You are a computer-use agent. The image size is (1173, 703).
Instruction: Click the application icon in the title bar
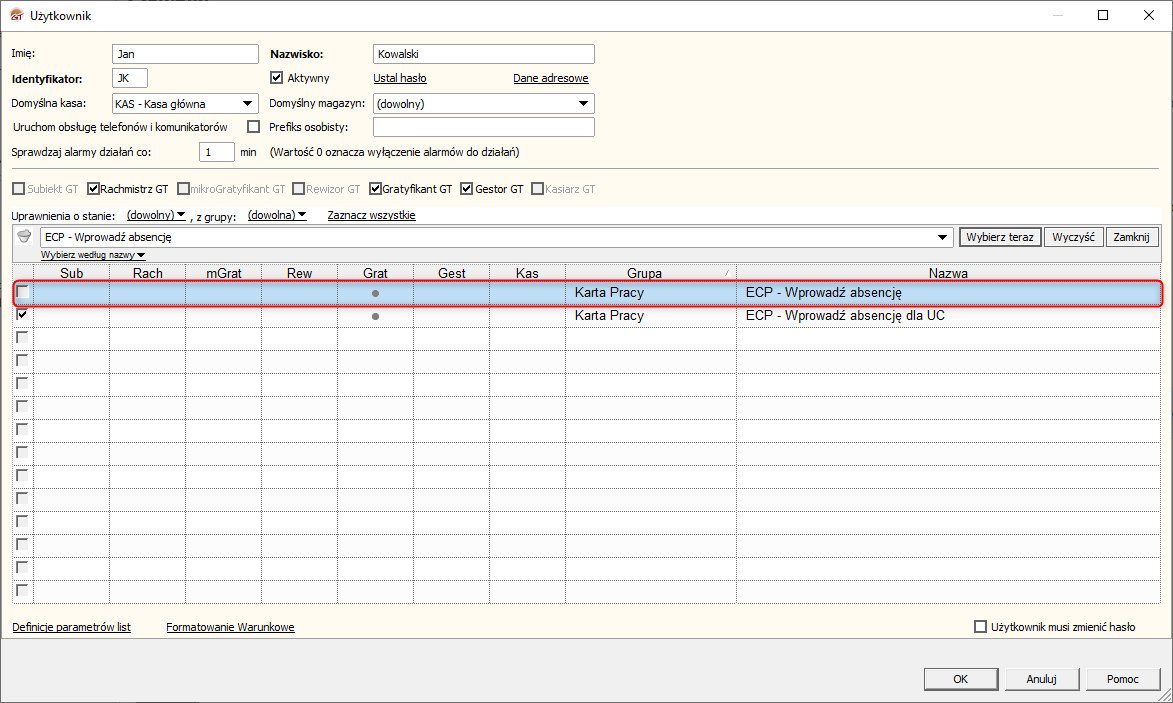click(x=16, y=15)
